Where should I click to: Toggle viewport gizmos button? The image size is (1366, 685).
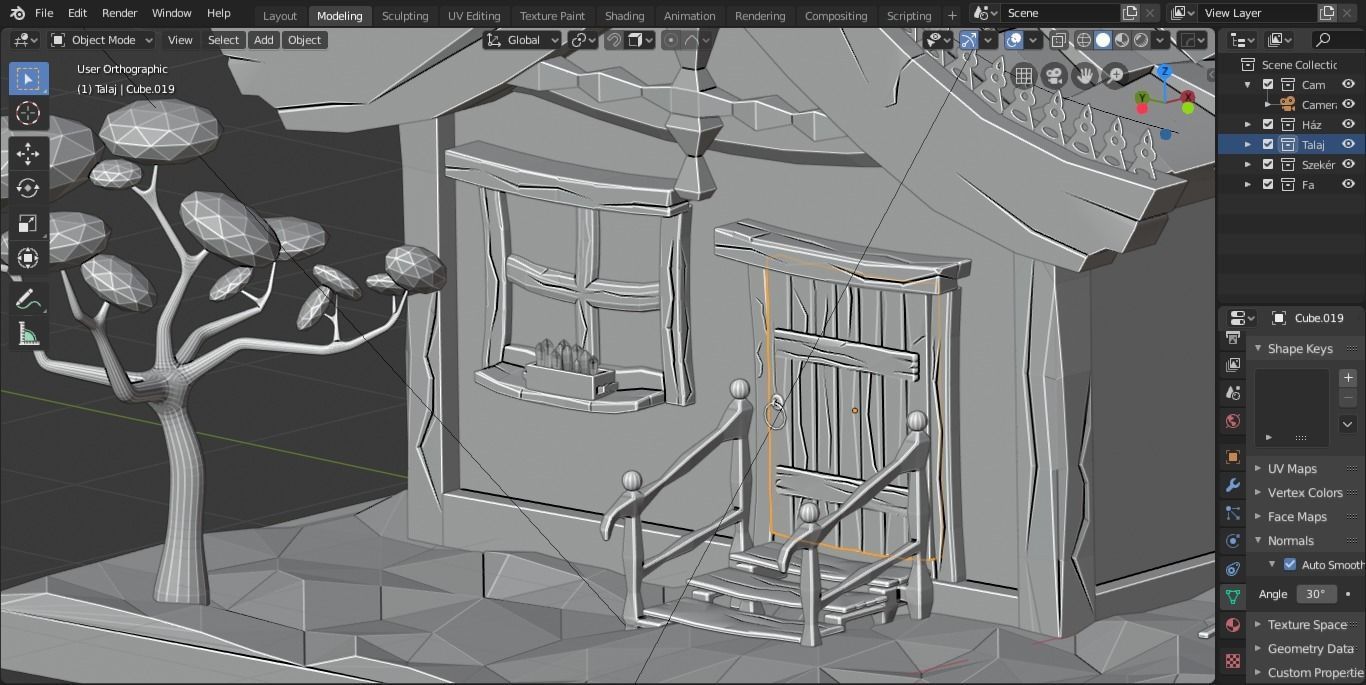click(x=968, y=40)
